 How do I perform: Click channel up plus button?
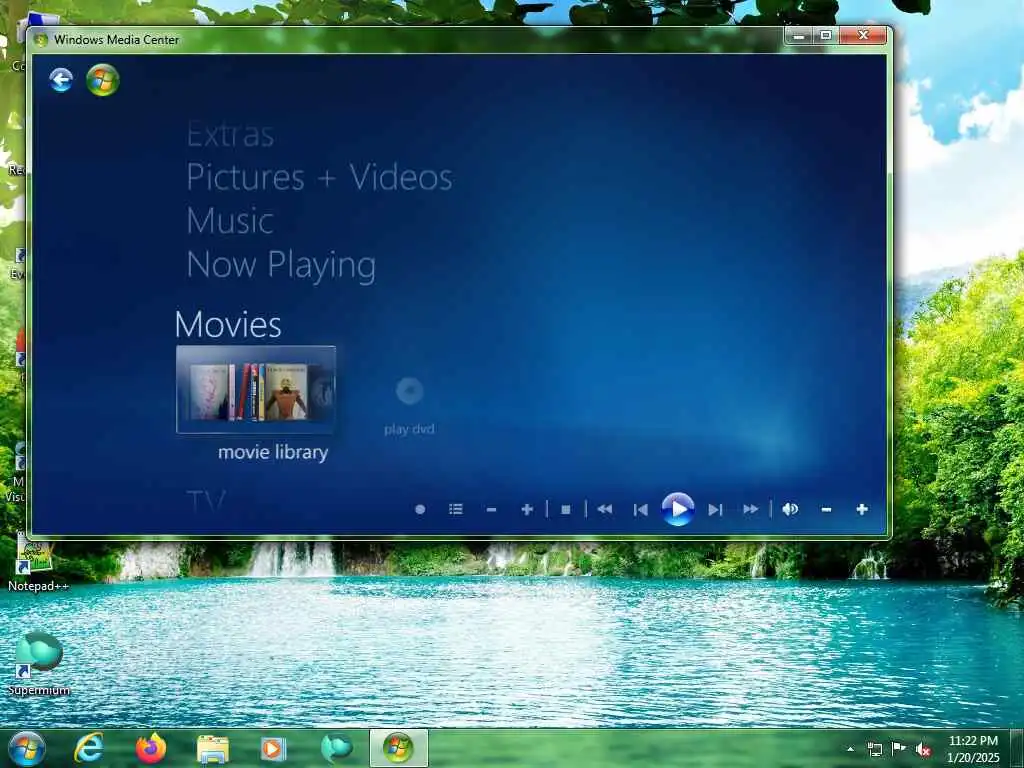coord(527,509)
